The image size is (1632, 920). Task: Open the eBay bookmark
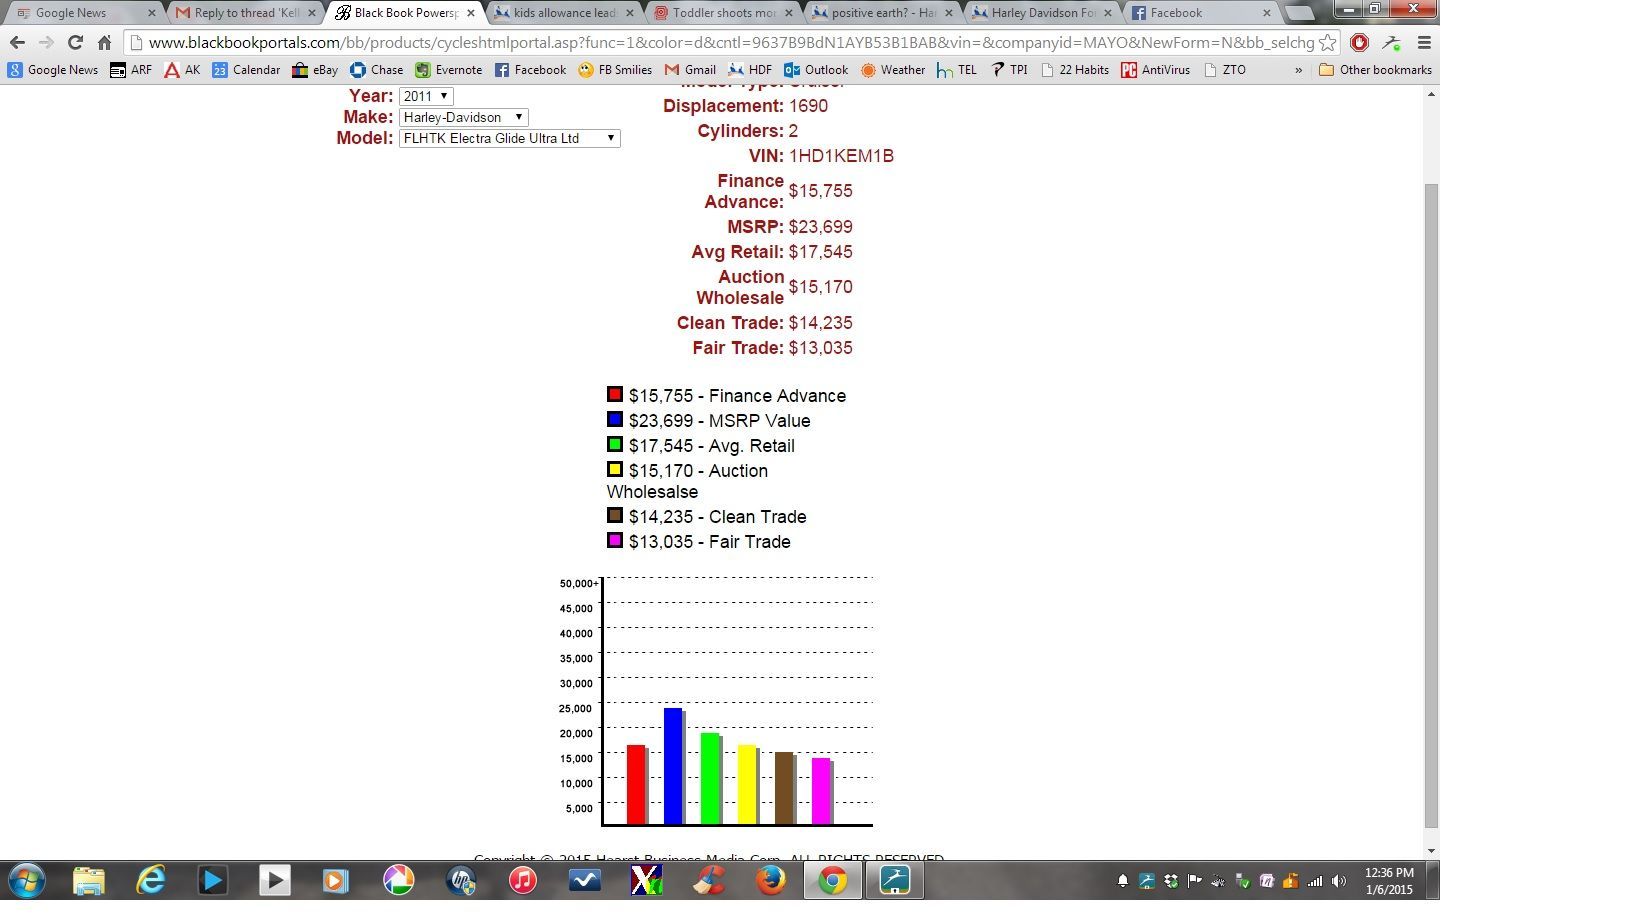[x=315, y=70]
